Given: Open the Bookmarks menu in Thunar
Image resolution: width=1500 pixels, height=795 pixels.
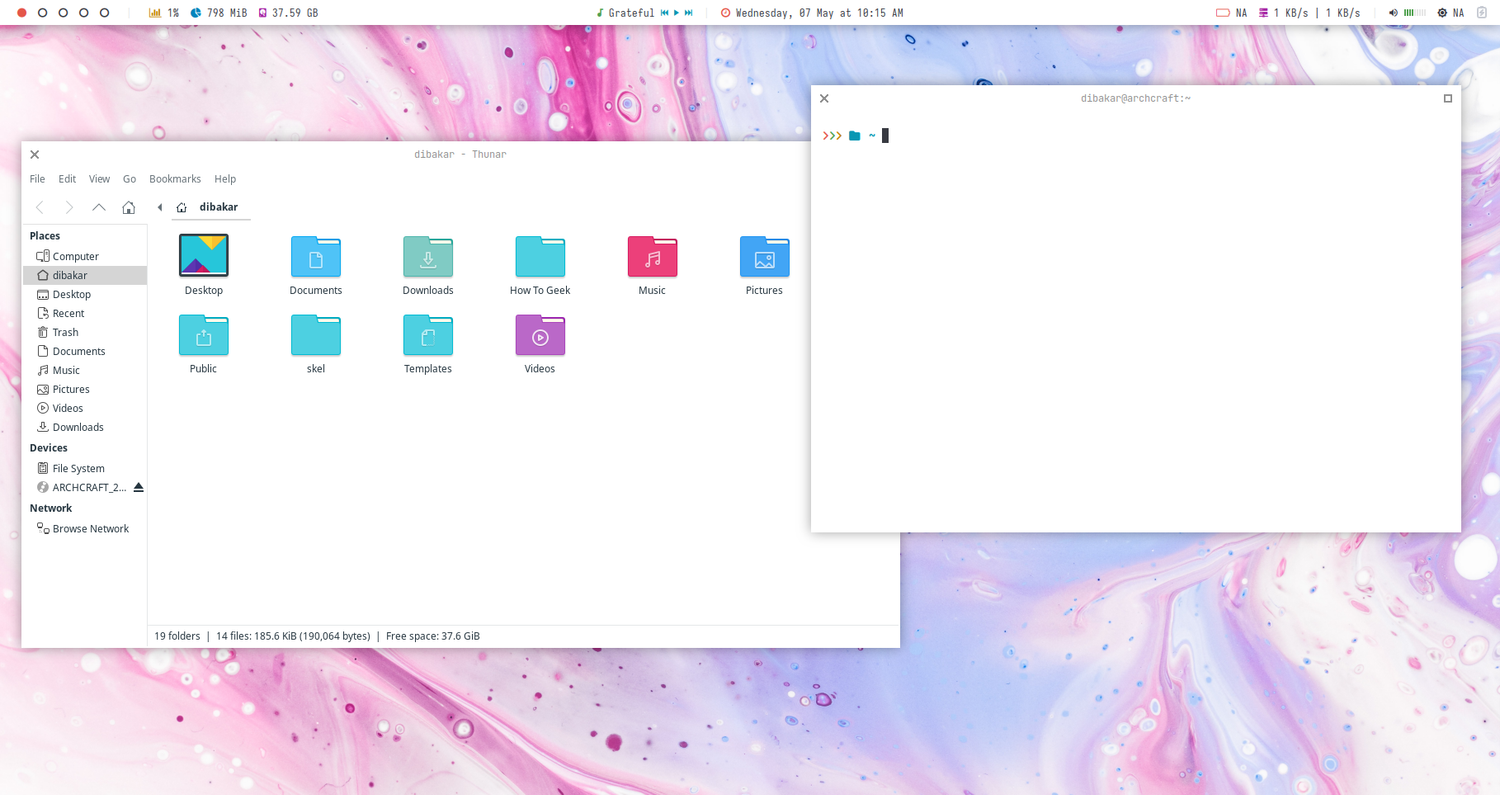Looking at the screenshot, I should click(x=175, y=179).
